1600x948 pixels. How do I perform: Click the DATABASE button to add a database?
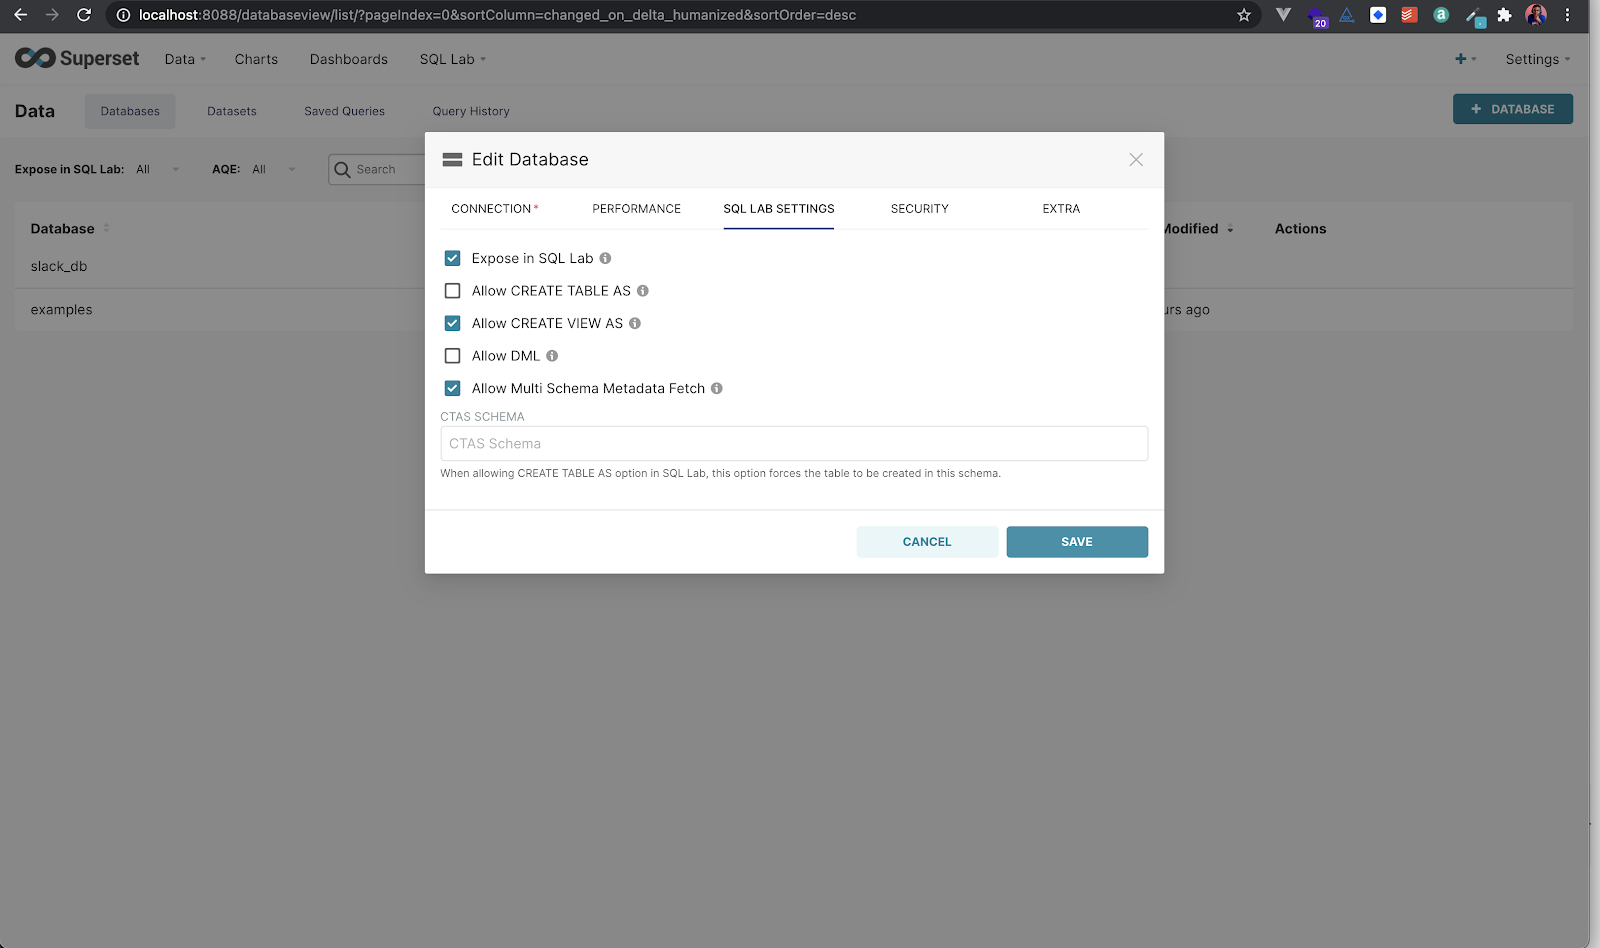1512,108
